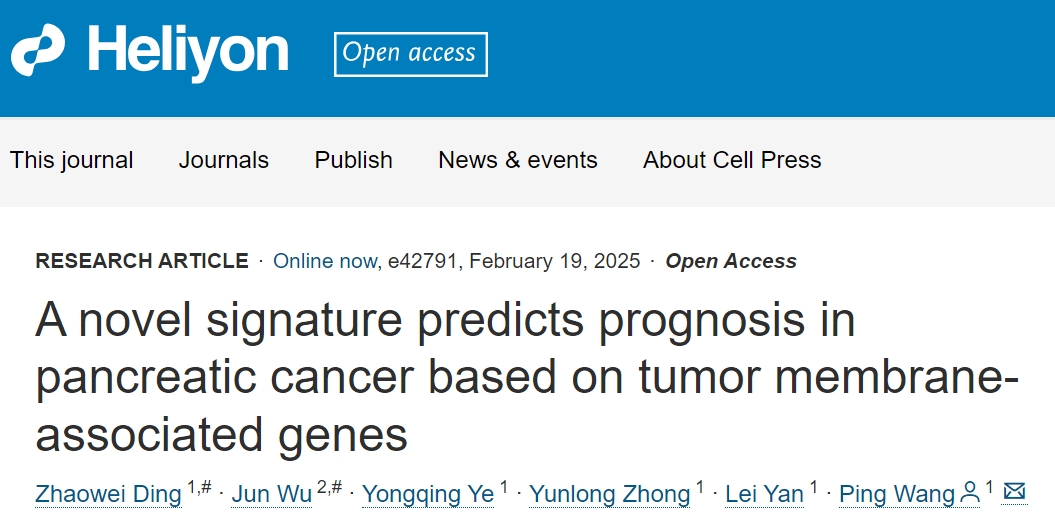Click the Heliyon swirl logo icon
This screenshot has height=532, width=1055.
coord(38,50)
